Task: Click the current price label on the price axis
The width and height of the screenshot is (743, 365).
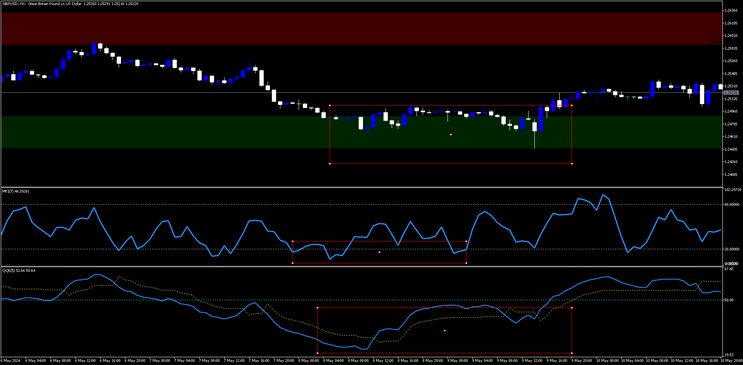Action: (731, 92)
